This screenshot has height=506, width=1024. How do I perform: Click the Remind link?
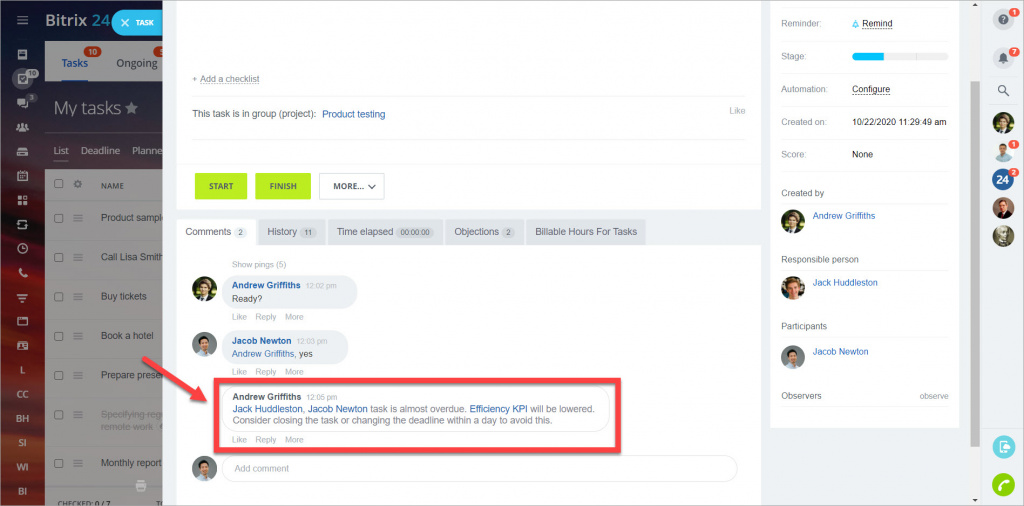[877, 24]
